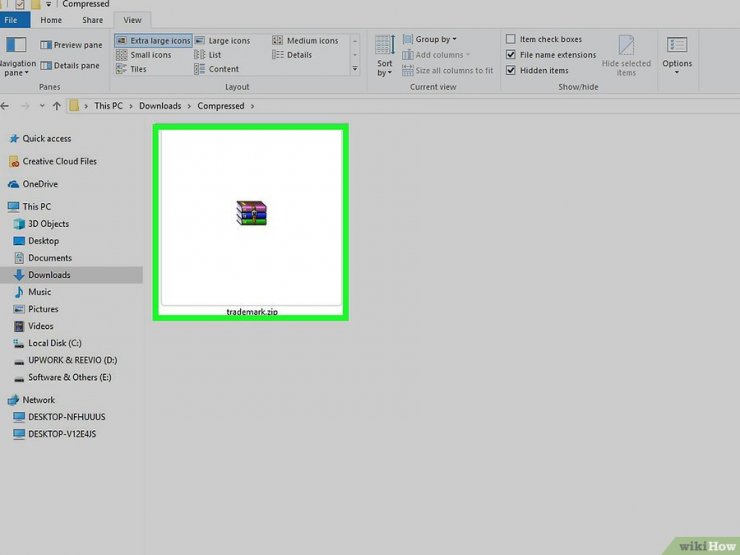Click This PC in address bar

coord(109,106)
